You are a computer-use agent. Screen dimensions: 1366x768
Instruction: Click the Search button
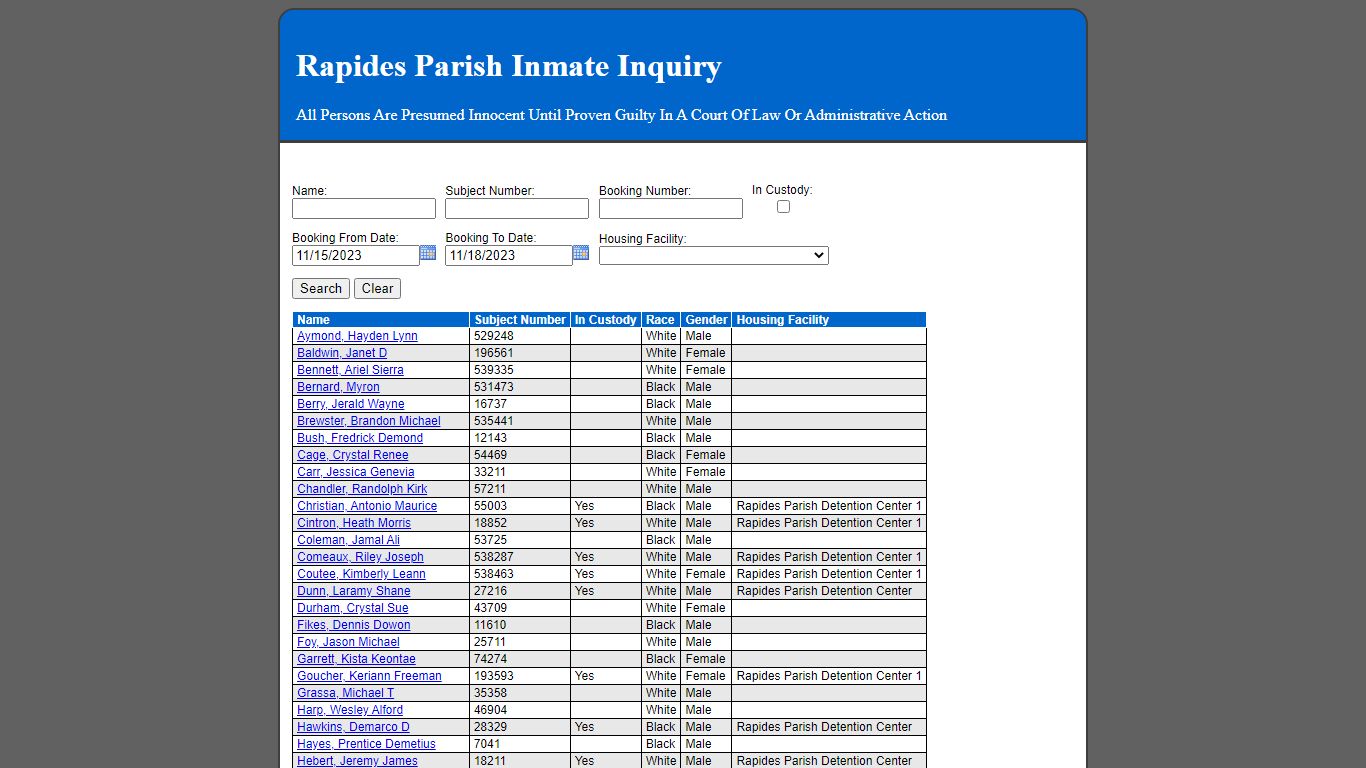coord(321,288)
